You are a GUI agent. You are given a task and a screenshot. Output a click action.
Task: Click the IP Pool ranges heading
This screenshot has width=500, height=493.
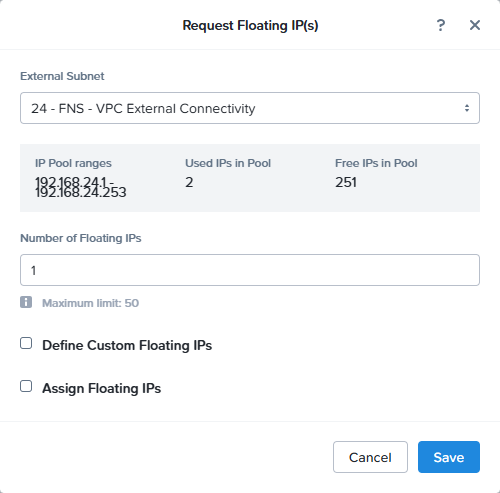(73, 163)
